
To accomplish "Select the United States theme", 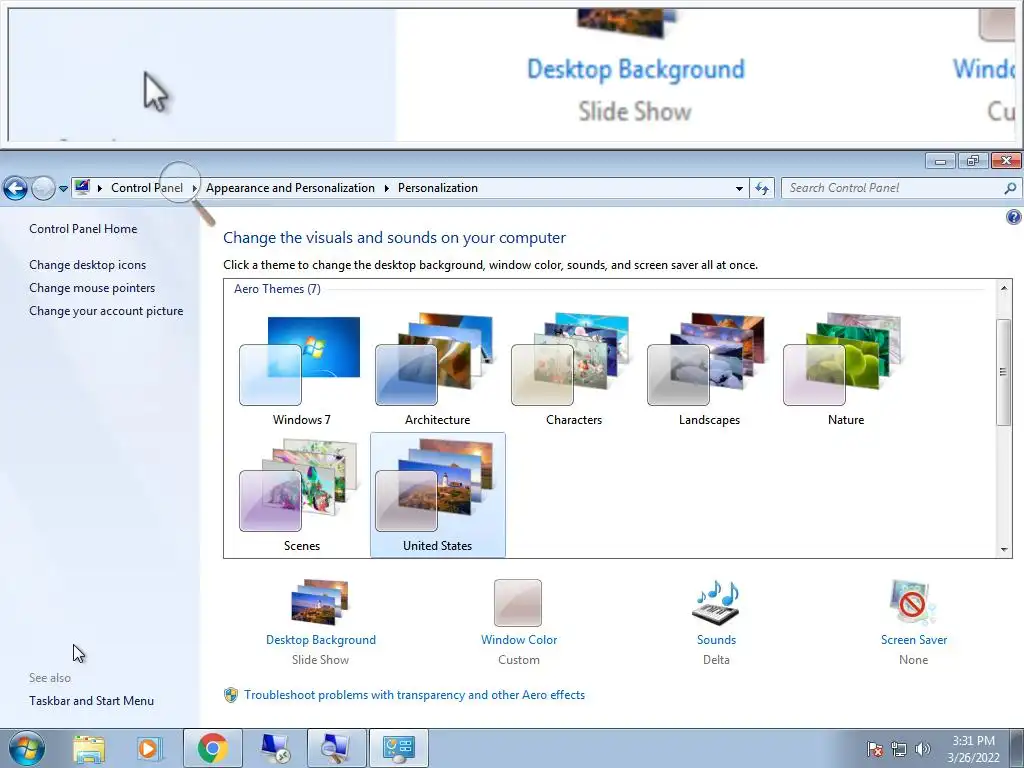I will pos(437,495).
